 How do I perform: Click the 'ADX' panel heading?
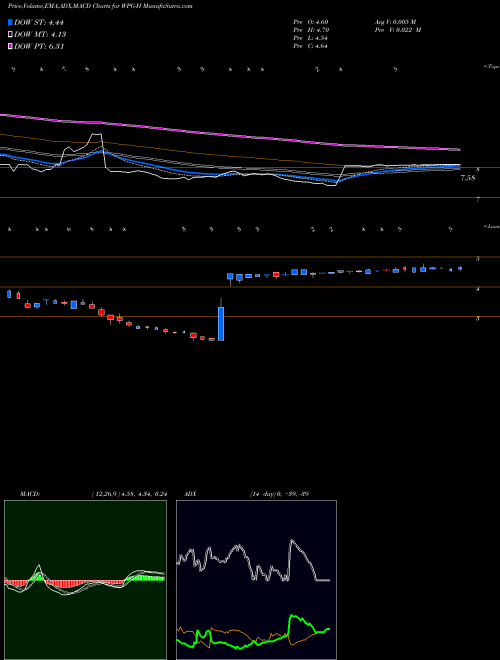(190, 494)
